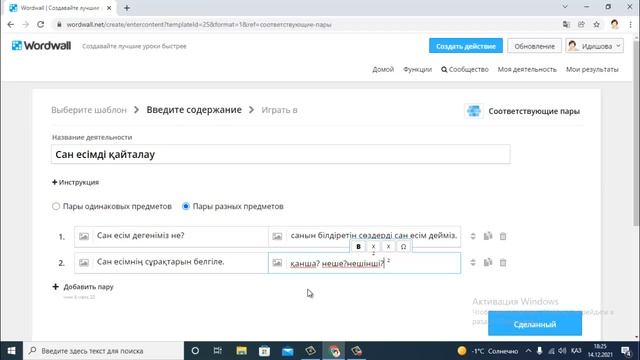Duplicate row 1 pair
This screenshot has width=640, height=360.
(x=488, y=236)
